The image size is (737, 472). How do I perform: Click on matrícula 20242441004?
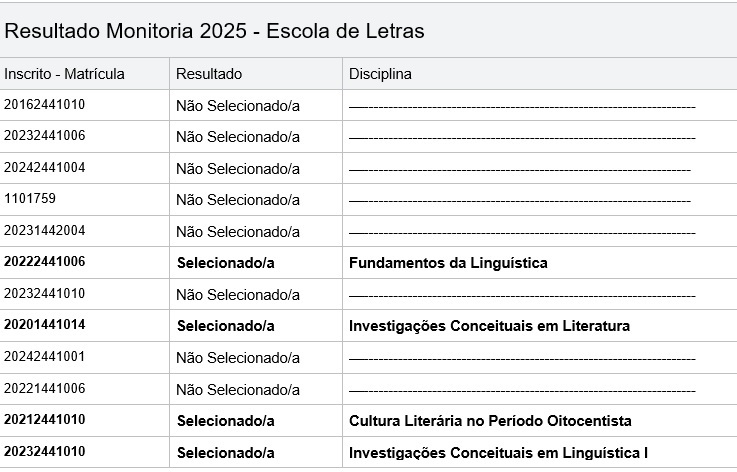(x=44, y=167)
